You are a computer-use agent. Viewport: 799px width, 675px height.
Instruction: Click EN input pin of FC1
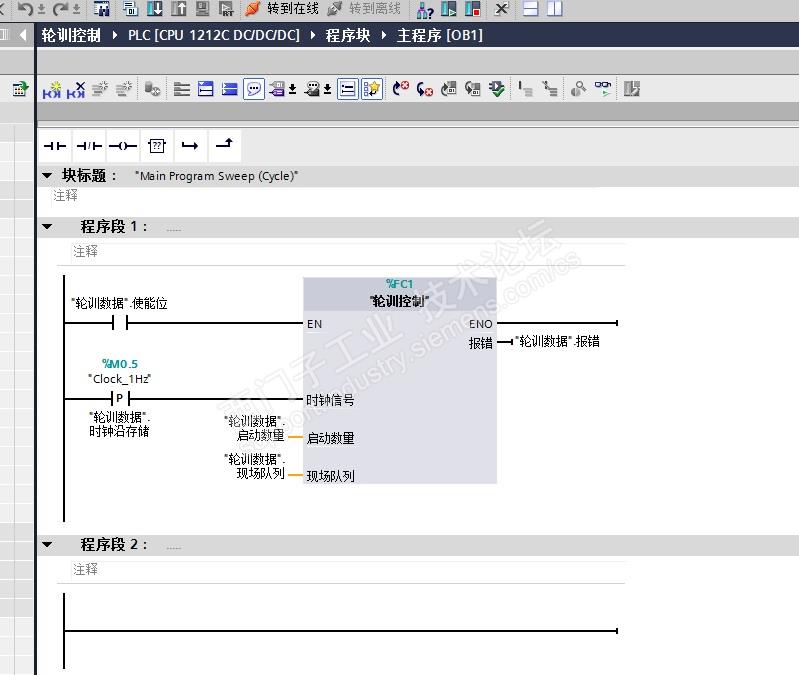(314, 324)
